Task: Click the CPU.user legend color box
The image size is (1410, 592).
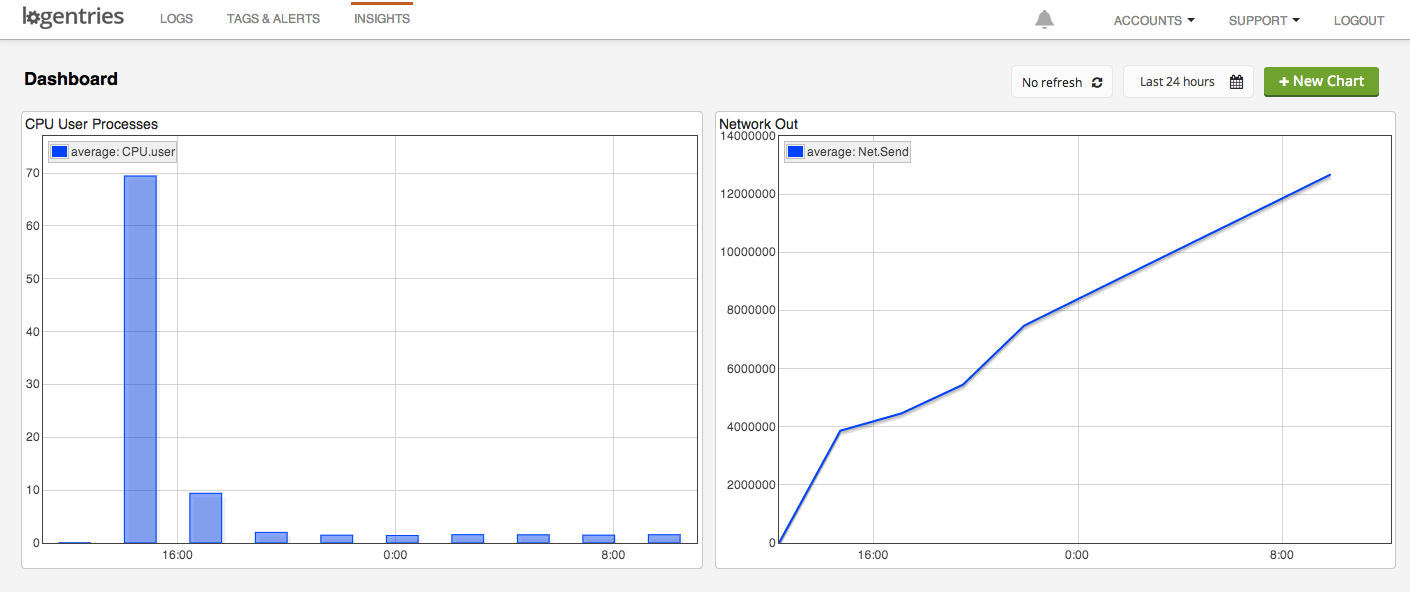Action: [x=59, y=152]
